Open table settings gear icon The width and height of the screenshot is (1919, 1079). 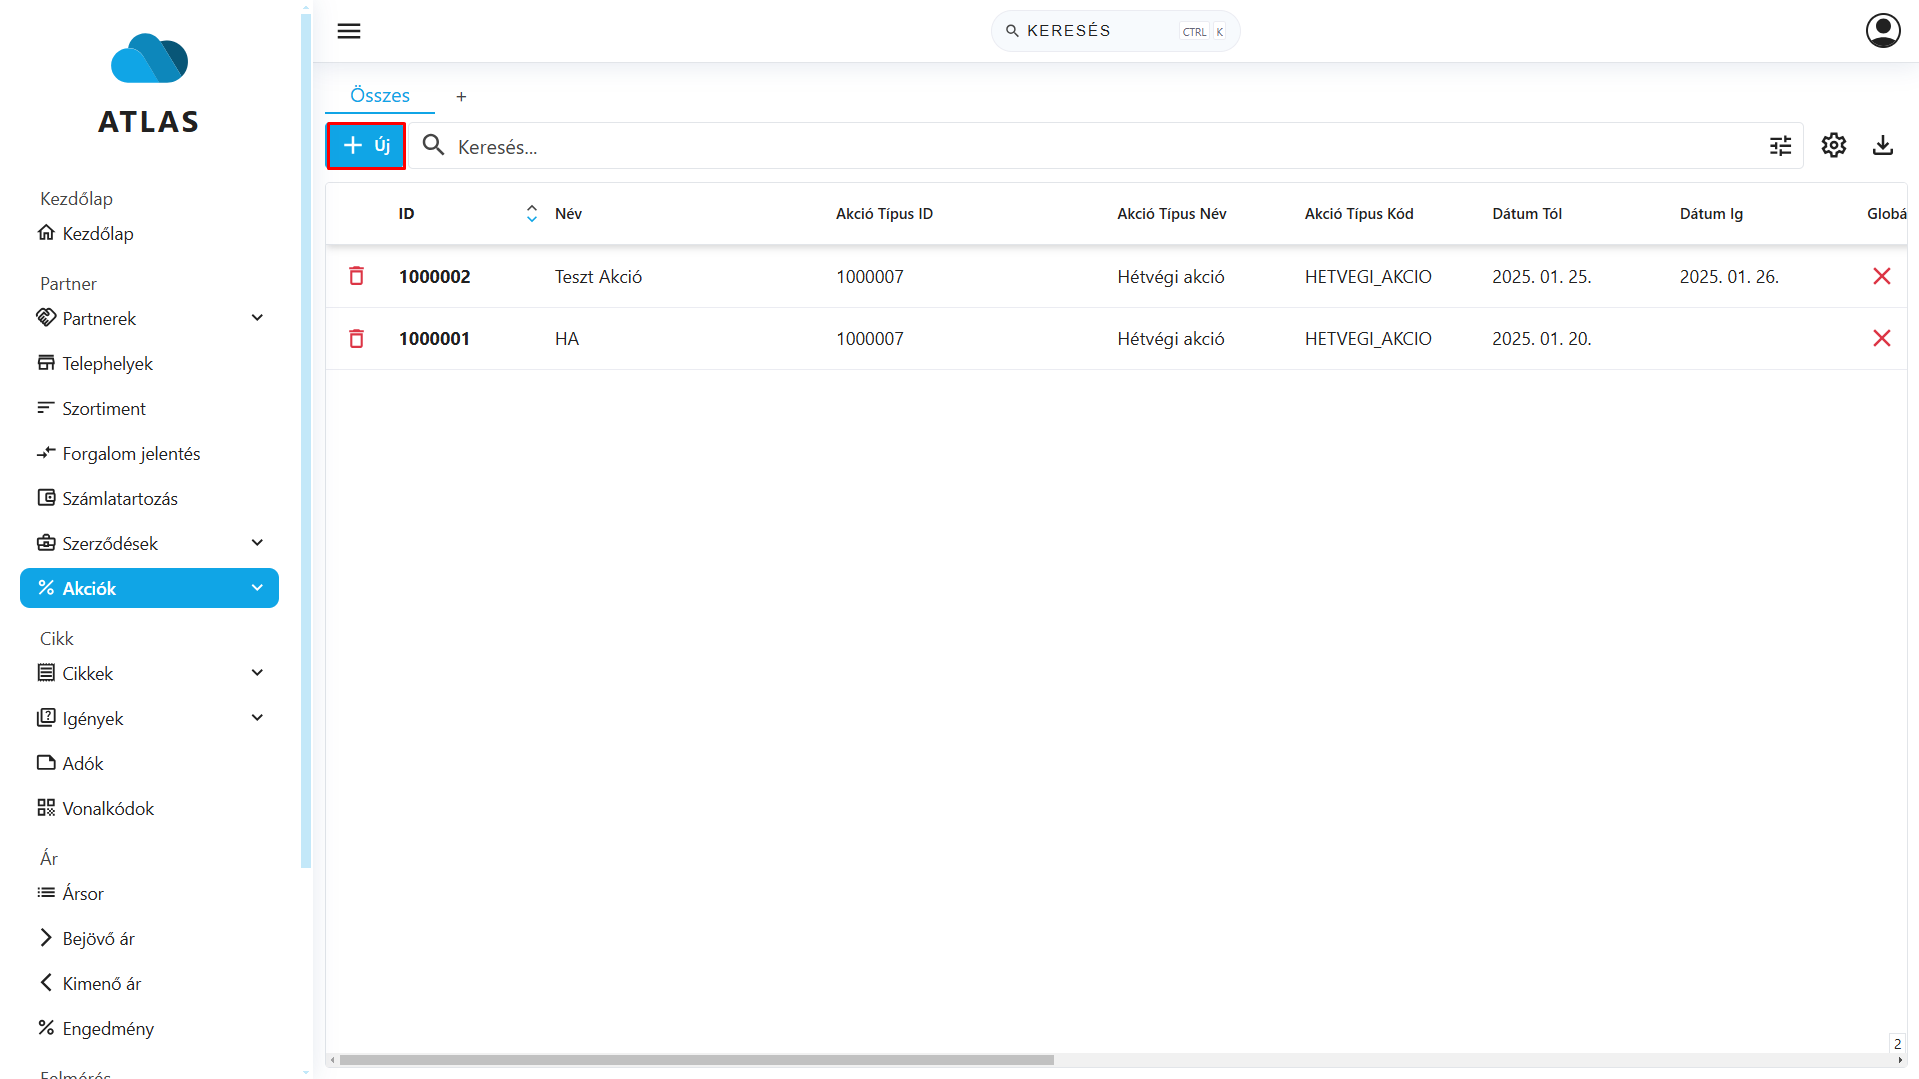[x=1833, y=146]
